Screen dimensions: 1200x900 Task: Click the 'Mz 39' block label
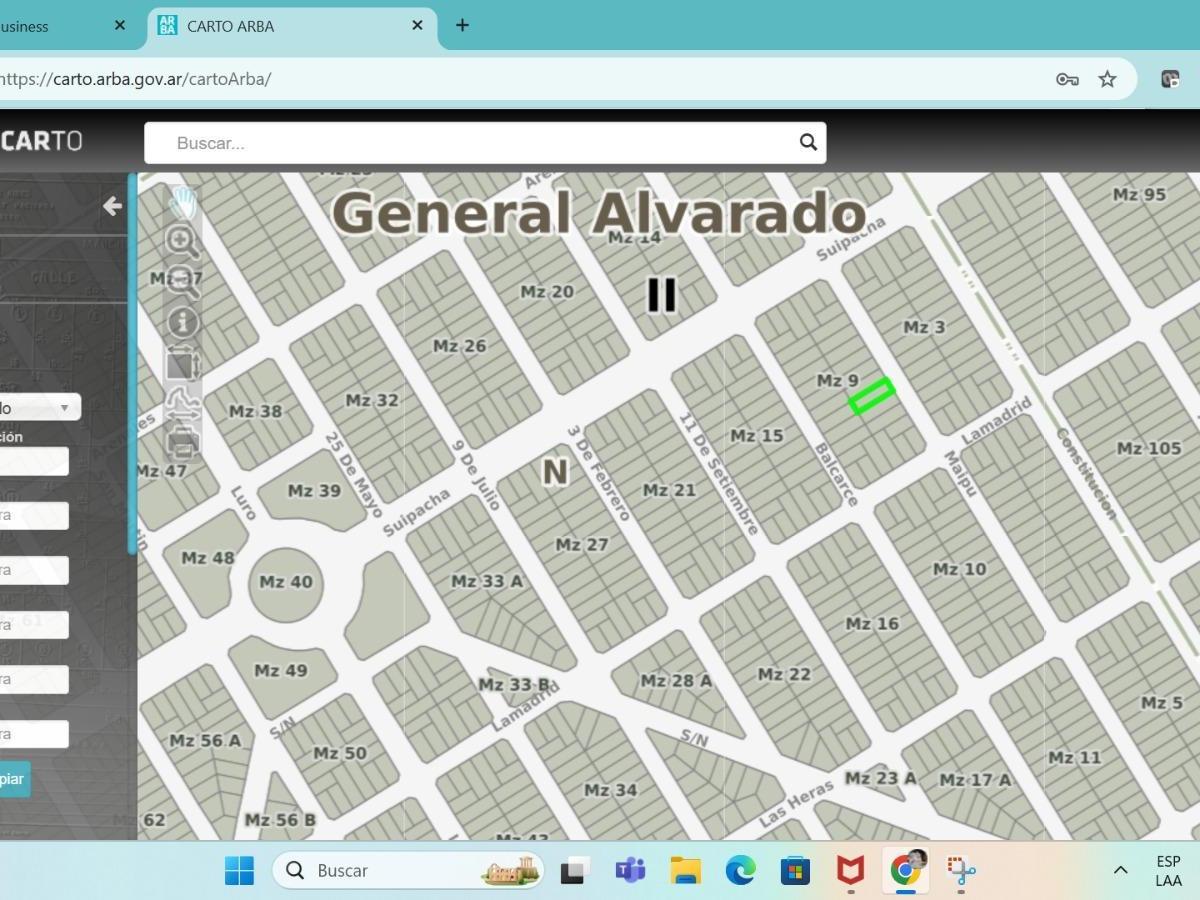point(314,491)
